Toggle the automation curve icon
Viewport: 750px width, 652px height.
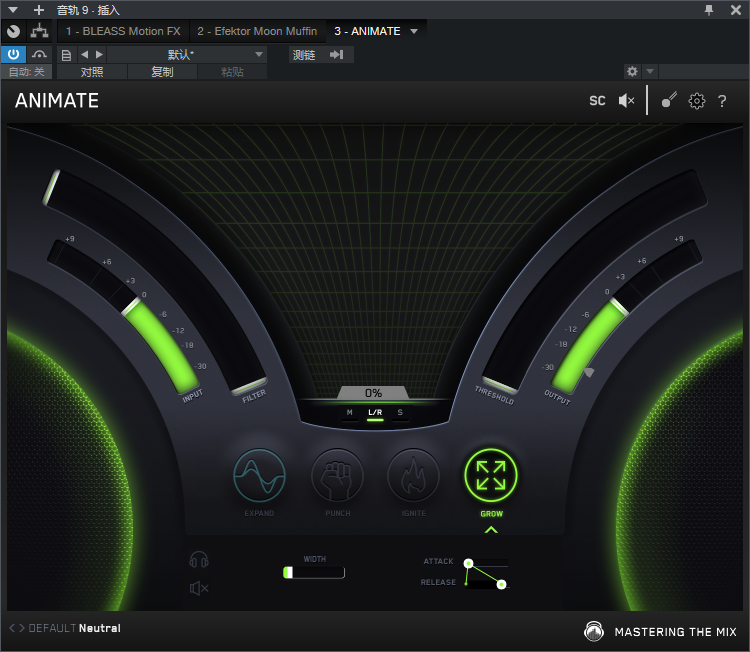pos(39,55)
